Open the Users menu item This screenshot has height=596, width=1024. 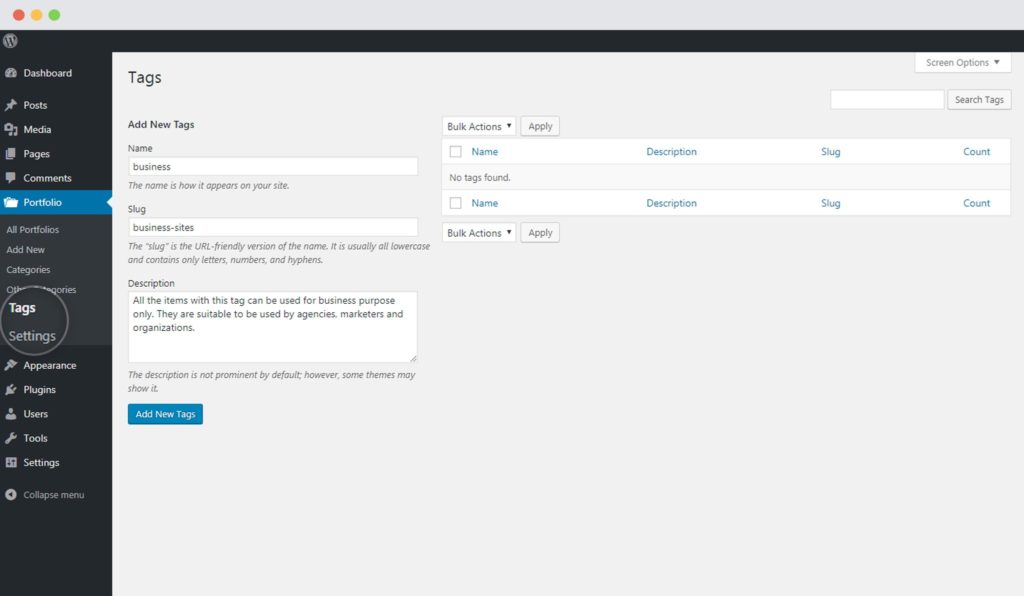click(x=35, y=414)
